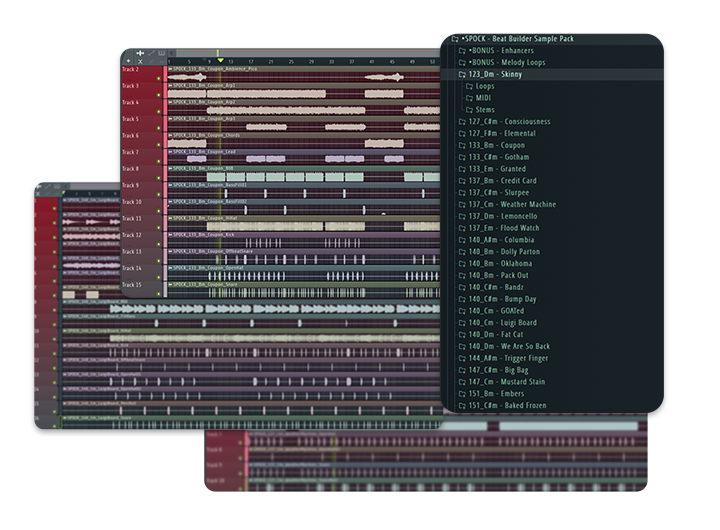Mute Track 2 using its green LED
Image resolution: width=720 pixels, height=530 pixels.
point(158,79)
